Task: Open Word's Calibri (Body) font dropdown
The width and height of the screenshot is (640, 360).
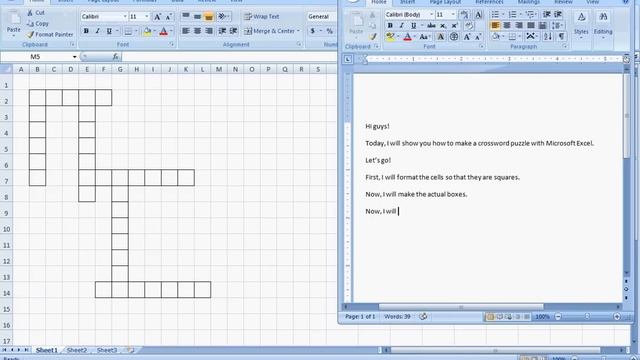Action: pyautogui.click(x=431, y=15)
